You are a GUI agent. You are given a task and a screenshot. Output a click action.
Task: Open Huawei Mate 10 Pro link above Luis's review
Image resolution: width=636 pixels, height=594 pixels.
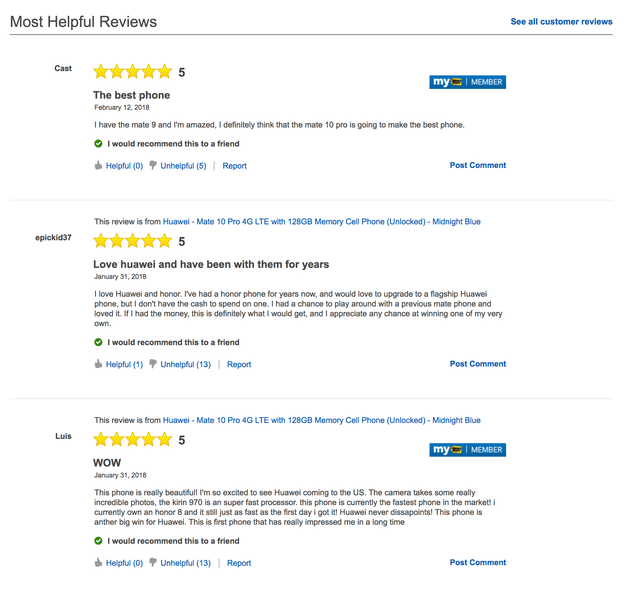point(322,420)
